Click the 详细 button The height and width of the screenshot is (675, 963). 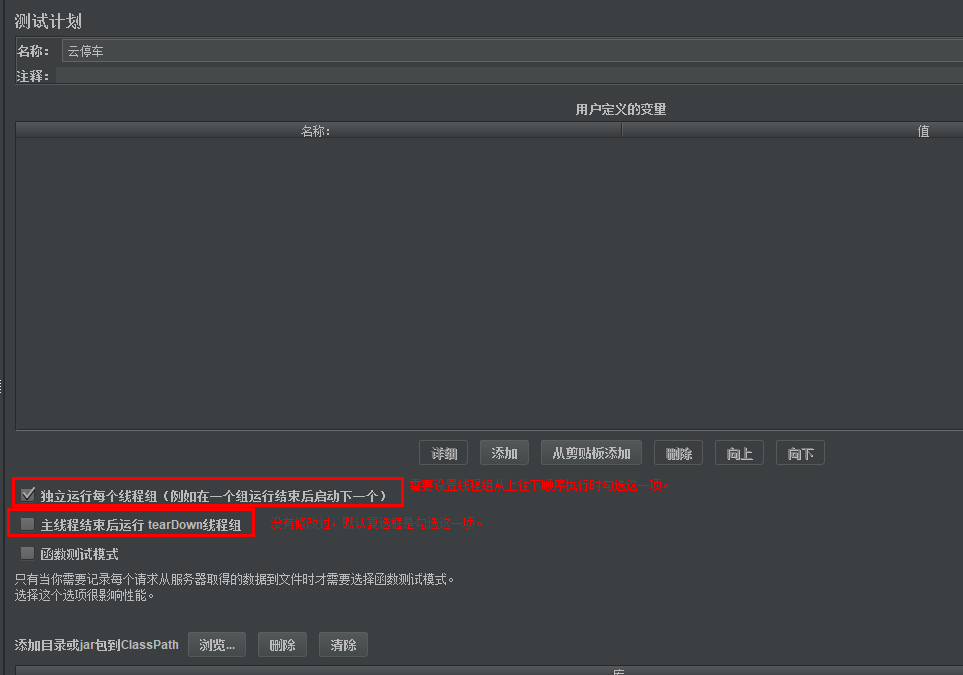(443, 453)
